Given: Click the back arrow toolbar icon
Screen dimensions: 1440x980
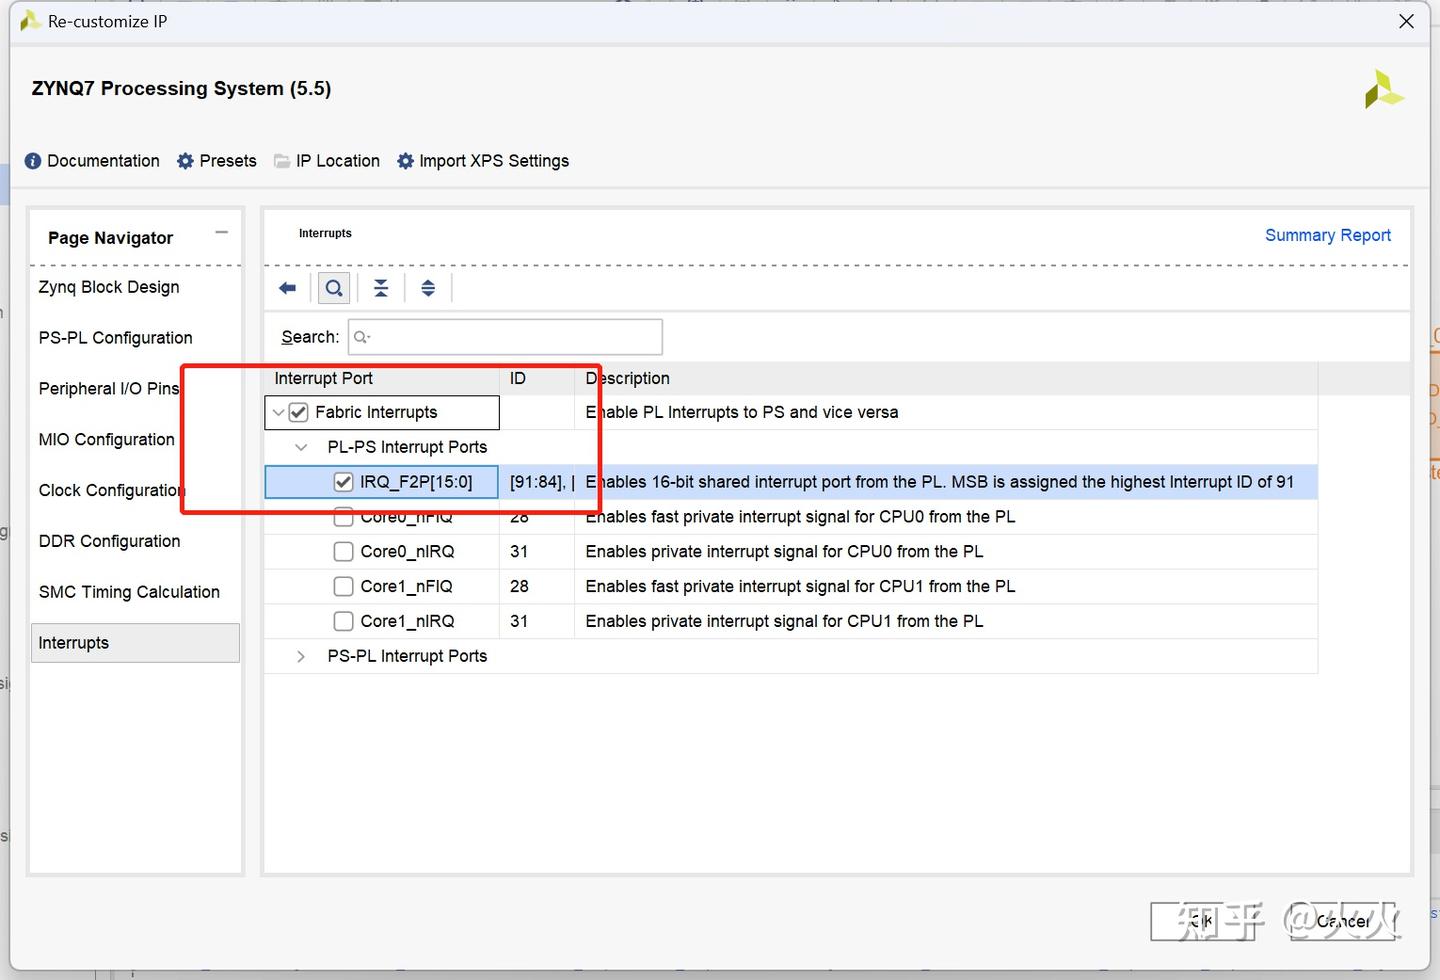Looking at the screenshot, I should (x=288, y=289).
